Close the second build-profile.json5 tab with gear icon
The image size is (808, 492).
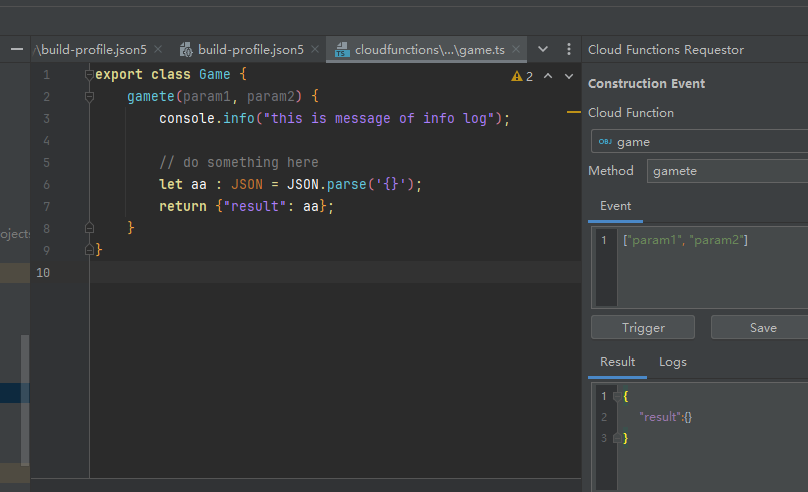point(317,49)
